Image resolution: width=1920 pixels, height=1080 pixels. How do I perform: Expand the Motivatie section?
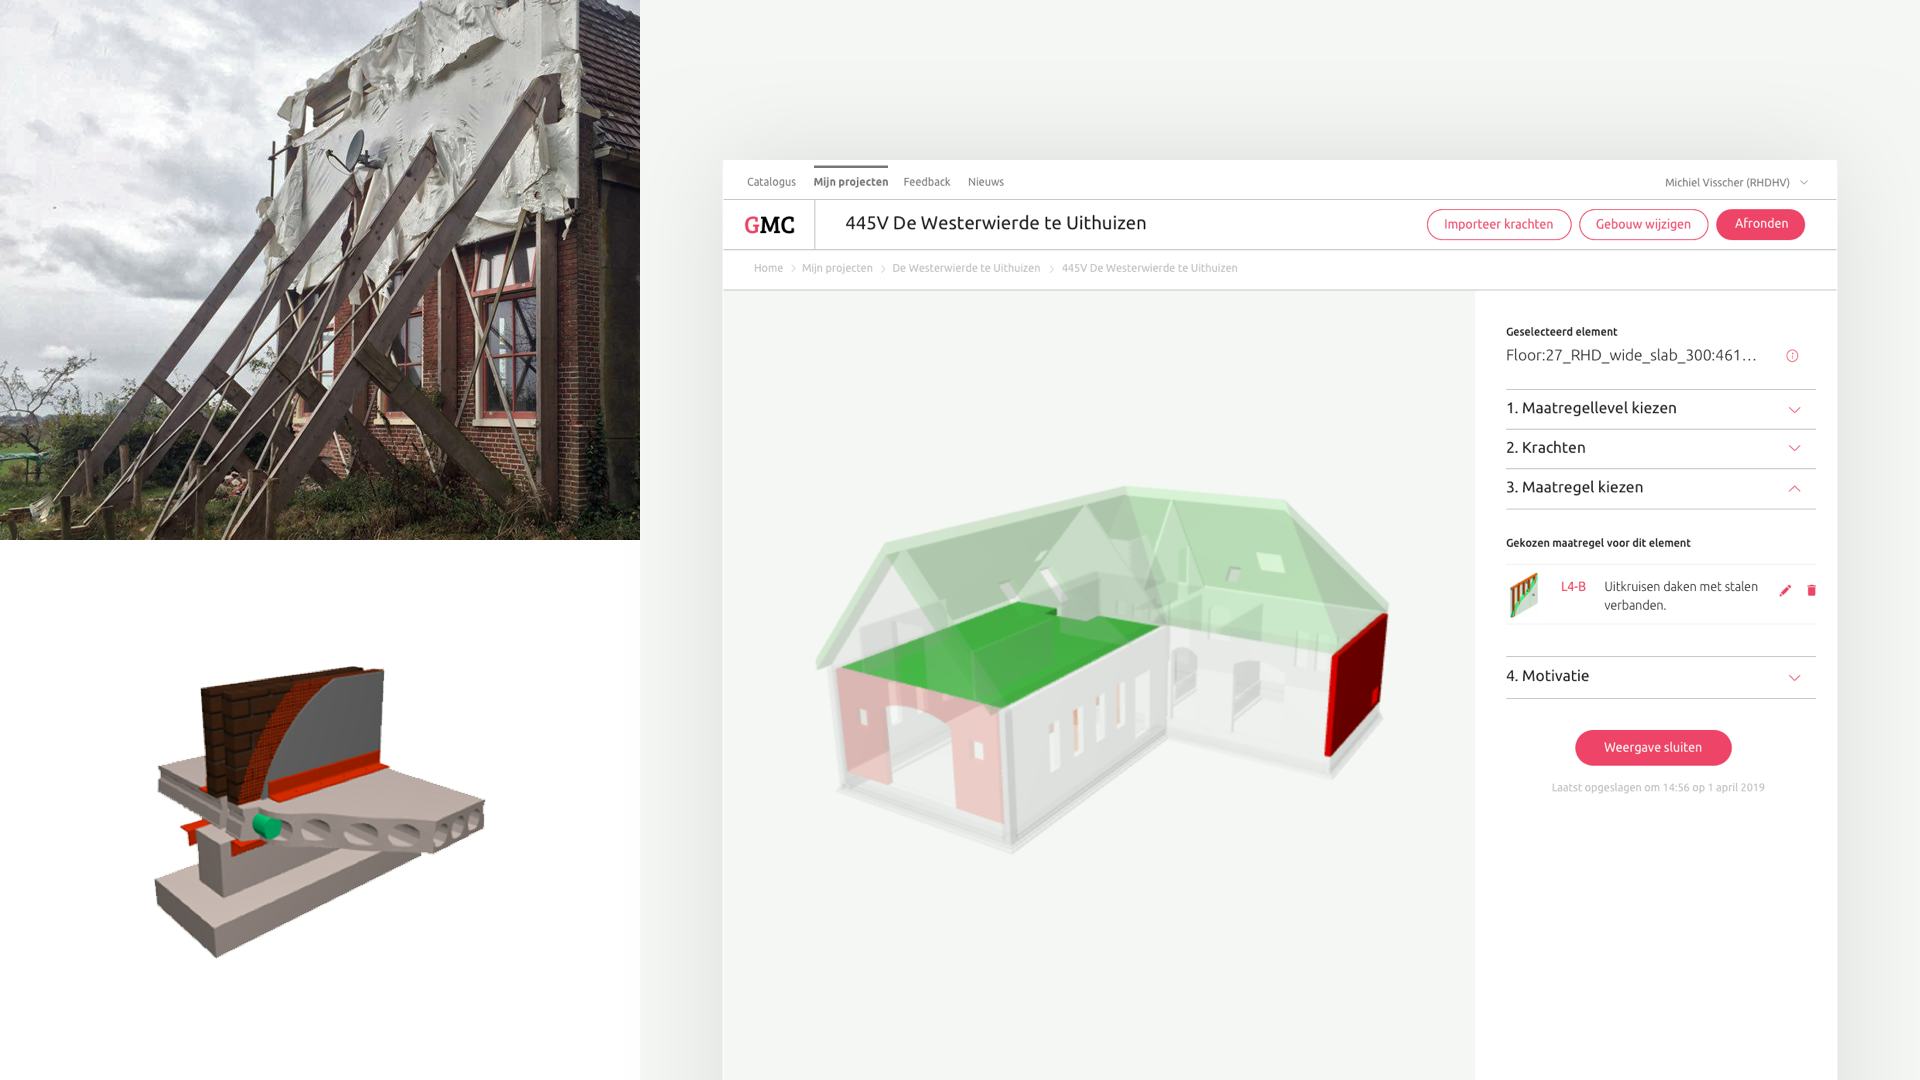pos(1660,677)
